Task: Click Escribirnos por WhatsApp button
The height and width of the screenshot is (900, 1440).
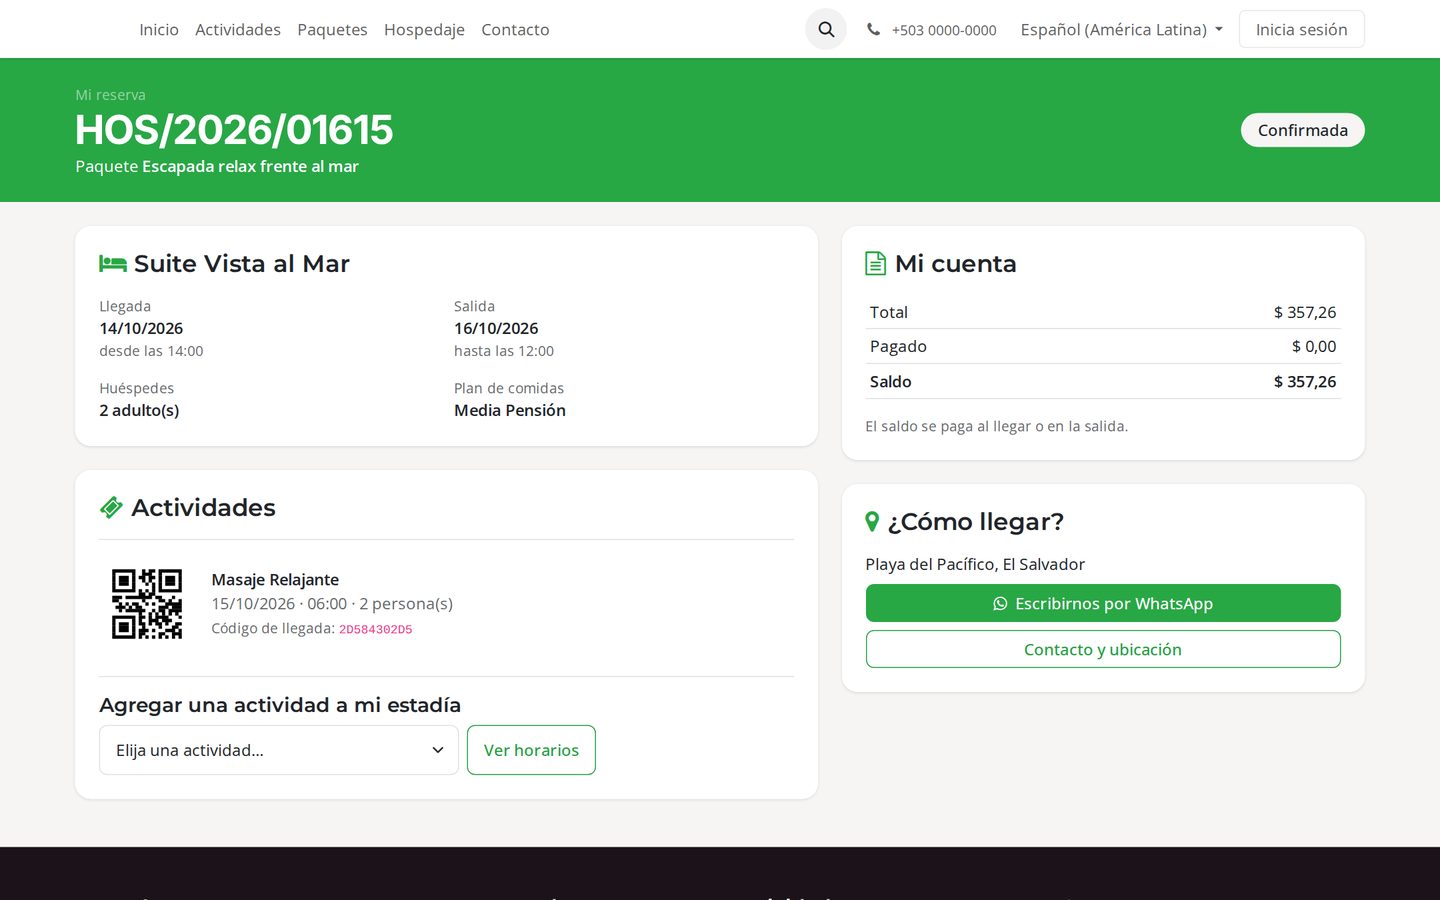Action: [x=1103, y=603]
